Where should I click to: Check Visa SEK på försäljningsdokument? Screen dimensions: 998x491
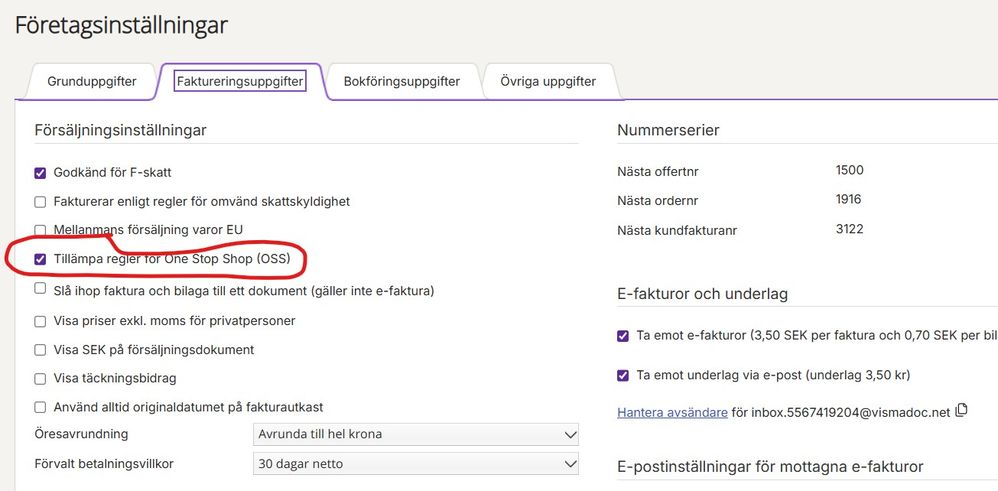[40, 350]
